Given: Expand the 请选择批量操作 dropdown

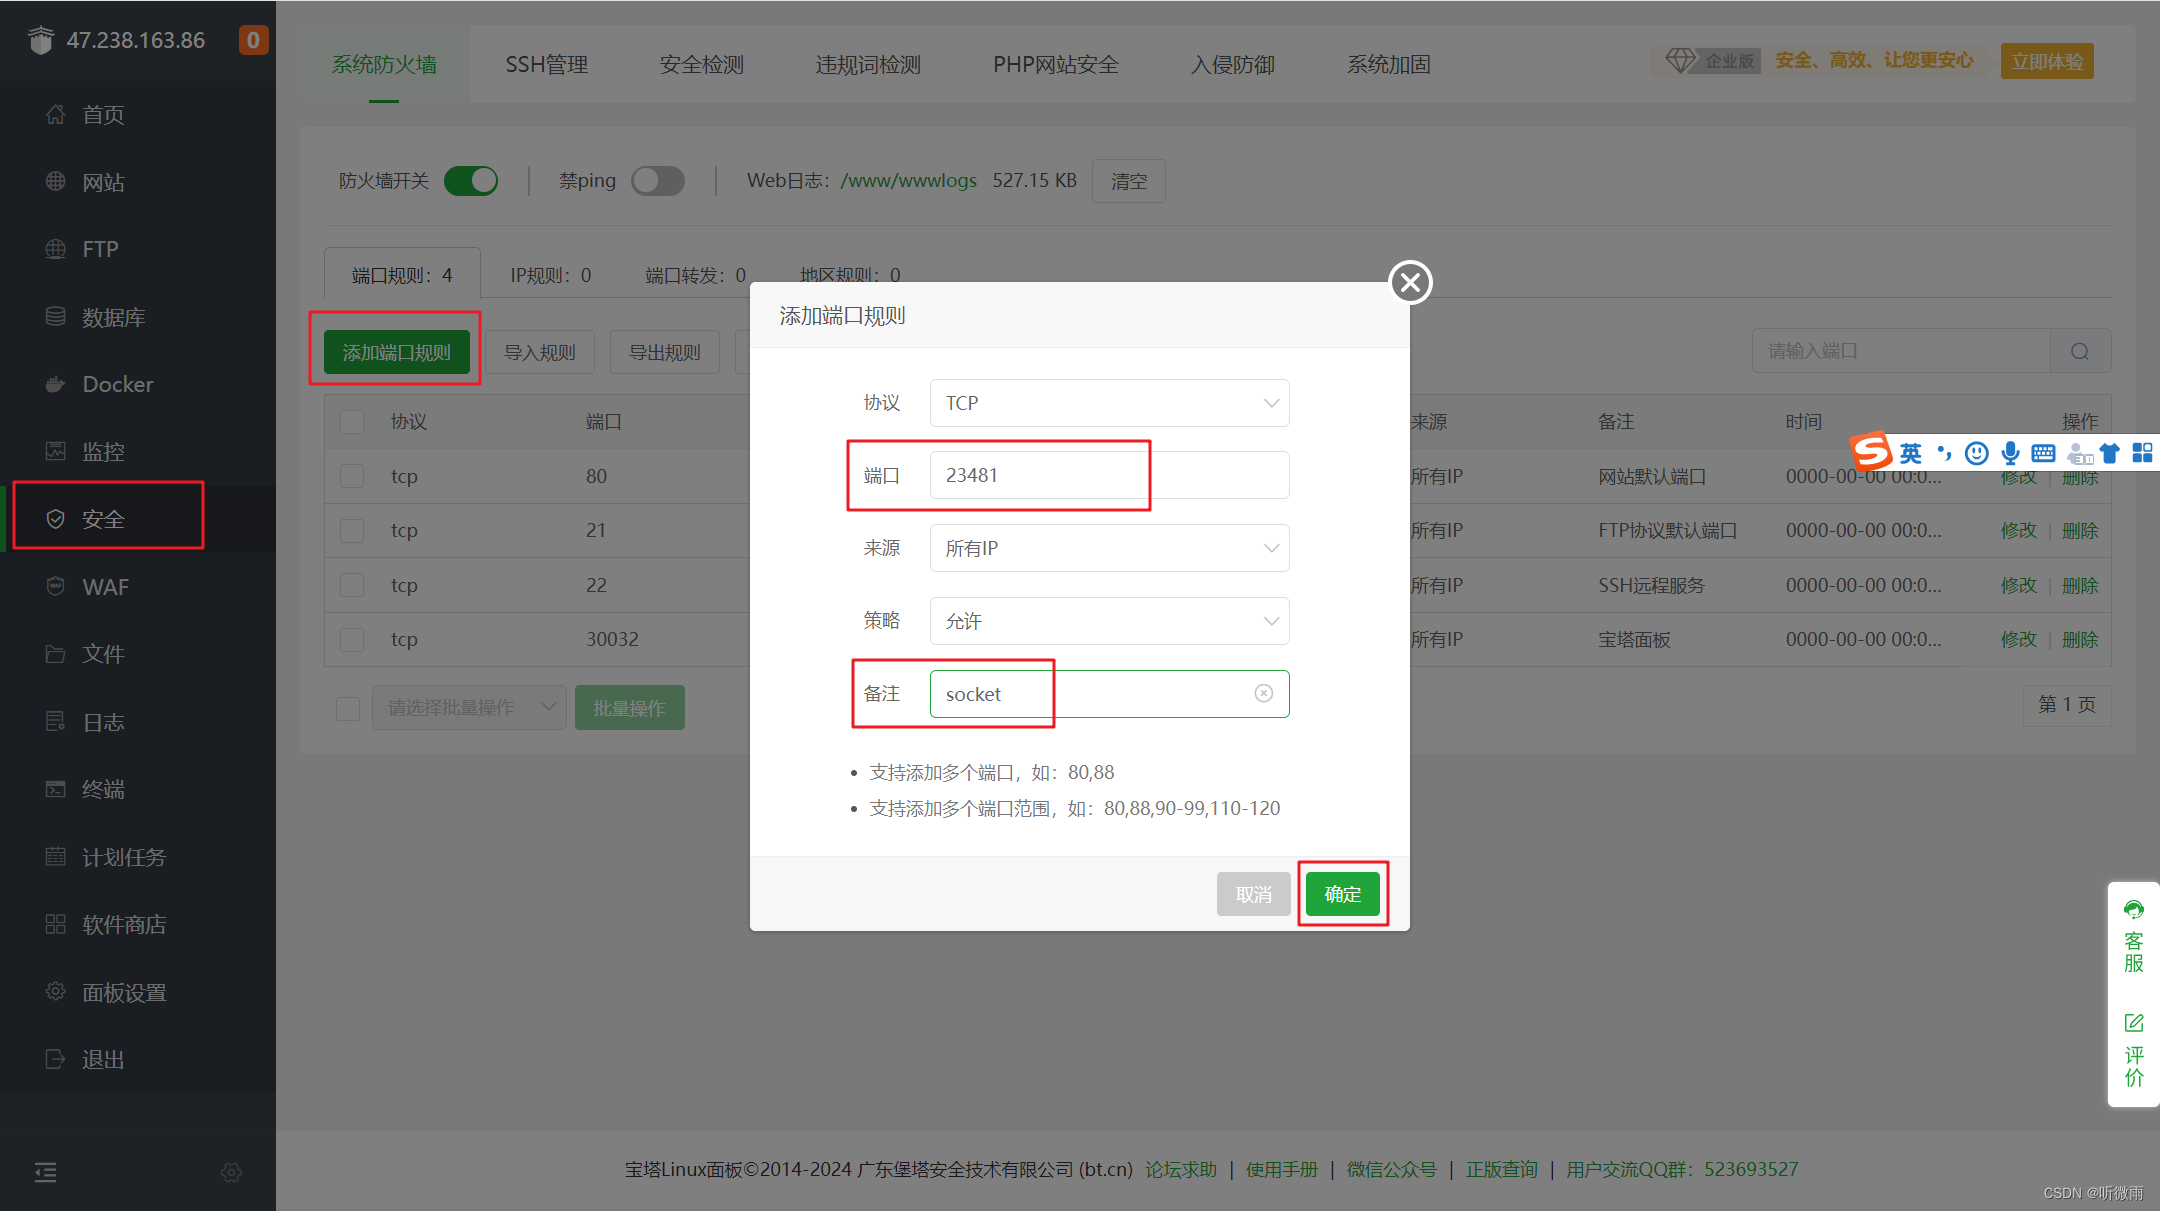Looking at the screenshot, I should click(469, 708).
